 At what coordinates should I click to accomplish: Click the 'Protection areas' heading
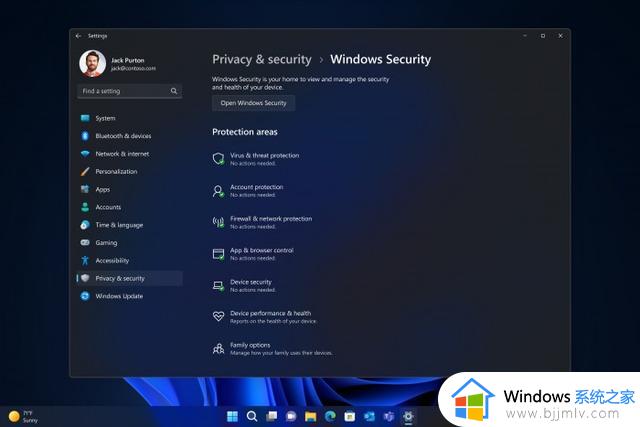[x=245, y=132]
